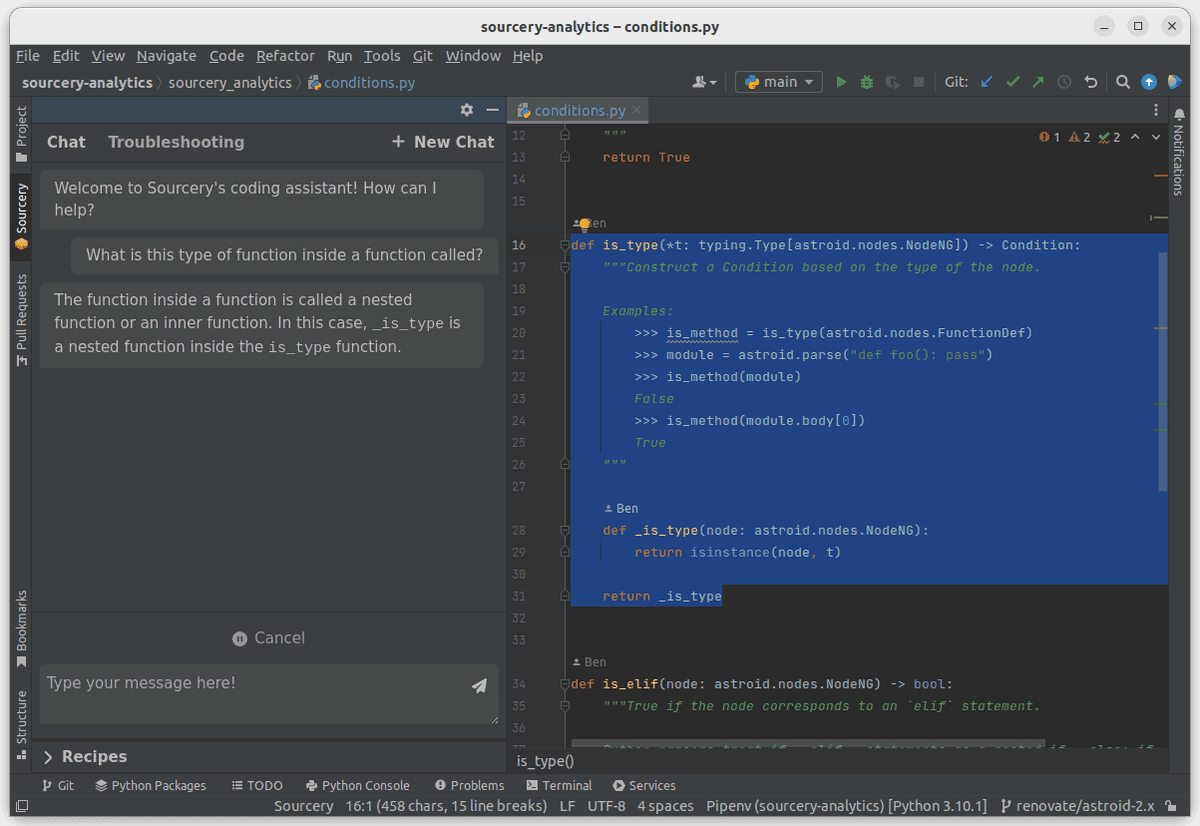The height and width of the screenshot is (826, 1200).
Task: Open the Refactor menu
Action: (x=285, y=56)
